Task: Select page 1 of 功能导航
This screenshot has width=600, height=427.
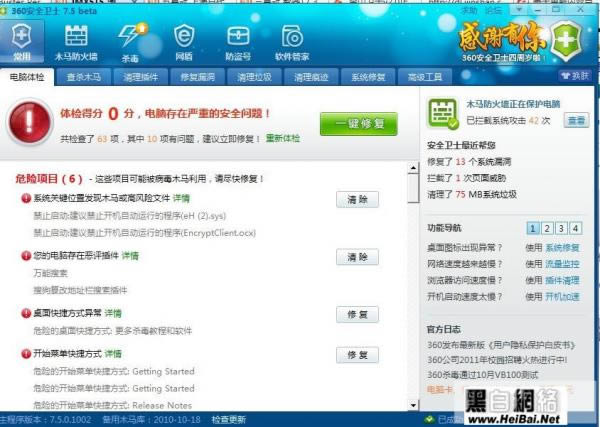Action: pos(532,228)
